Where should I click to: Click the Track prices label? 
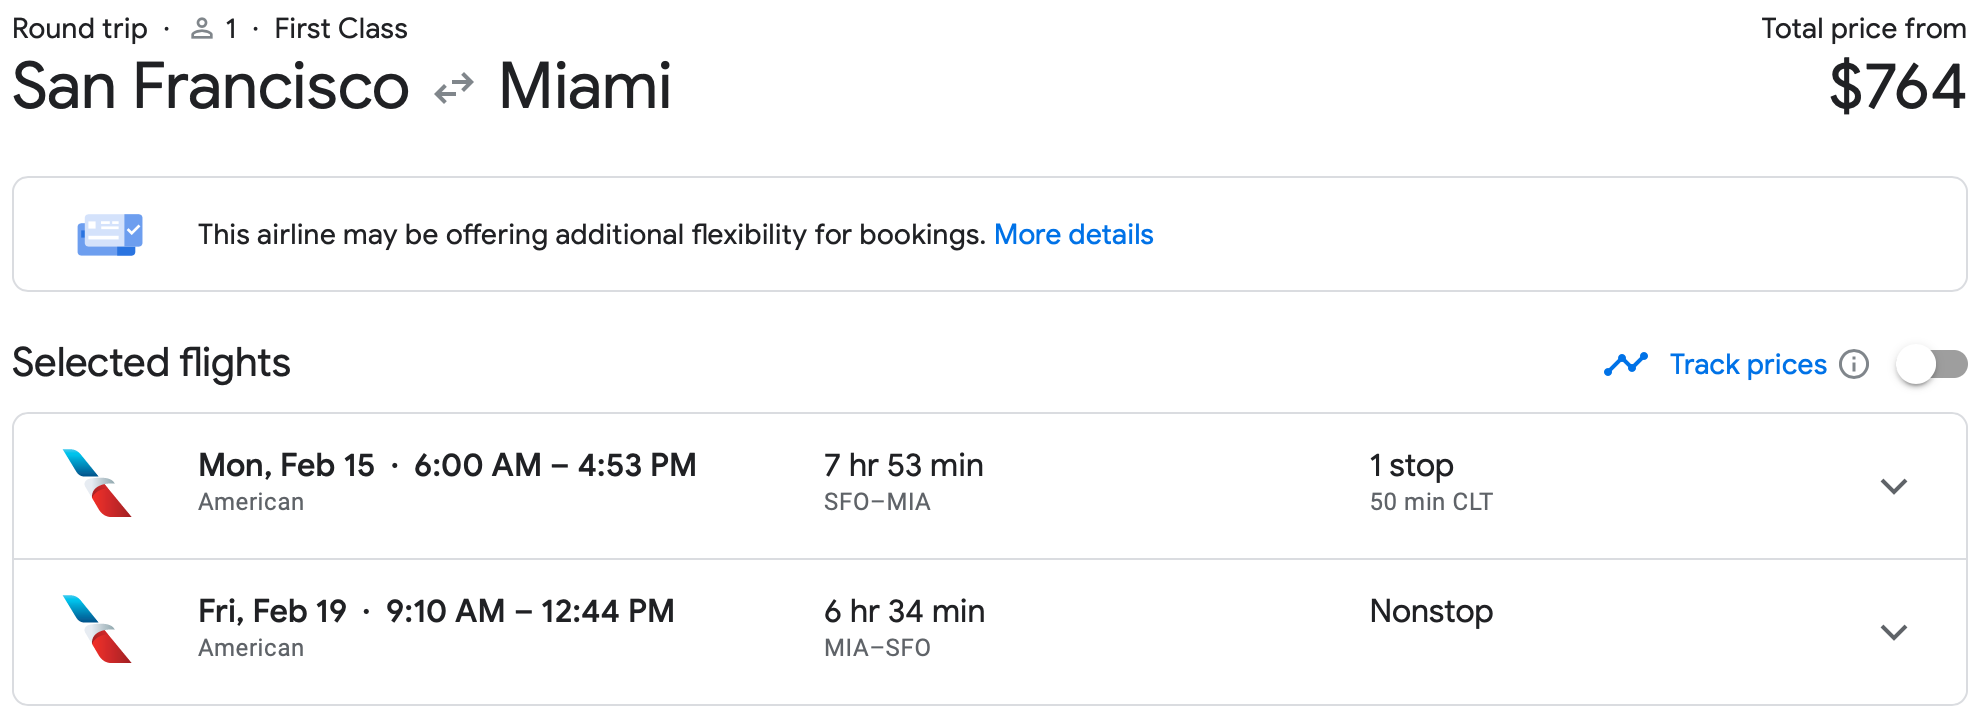coord(1747,364)
